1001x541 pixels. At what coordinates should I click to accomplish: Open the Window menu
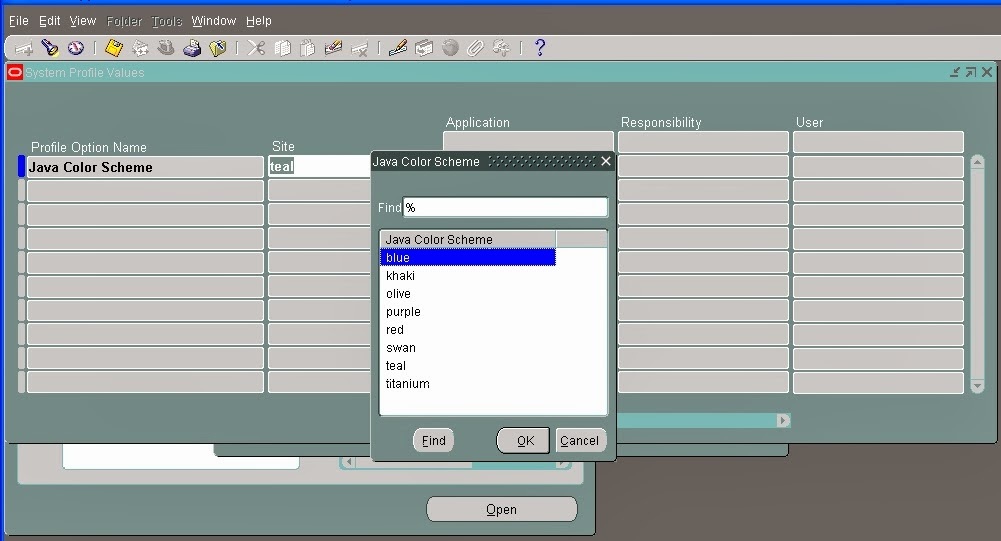[x=214, y=21]
